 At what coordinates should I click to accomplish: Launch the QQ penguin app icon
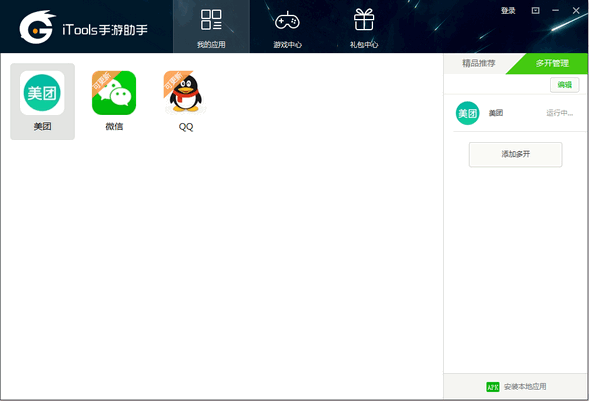point(185,93)
